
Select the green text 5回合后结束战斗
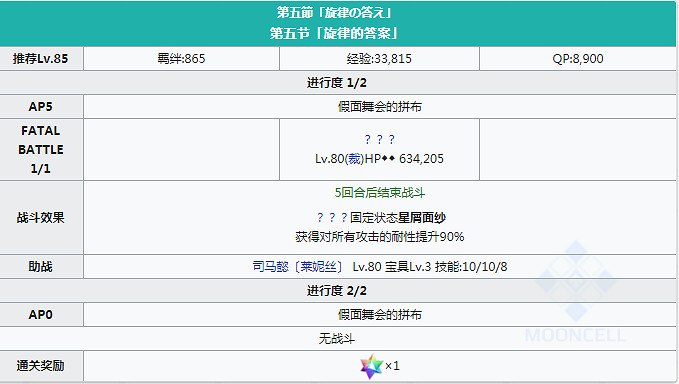point(380,193)
